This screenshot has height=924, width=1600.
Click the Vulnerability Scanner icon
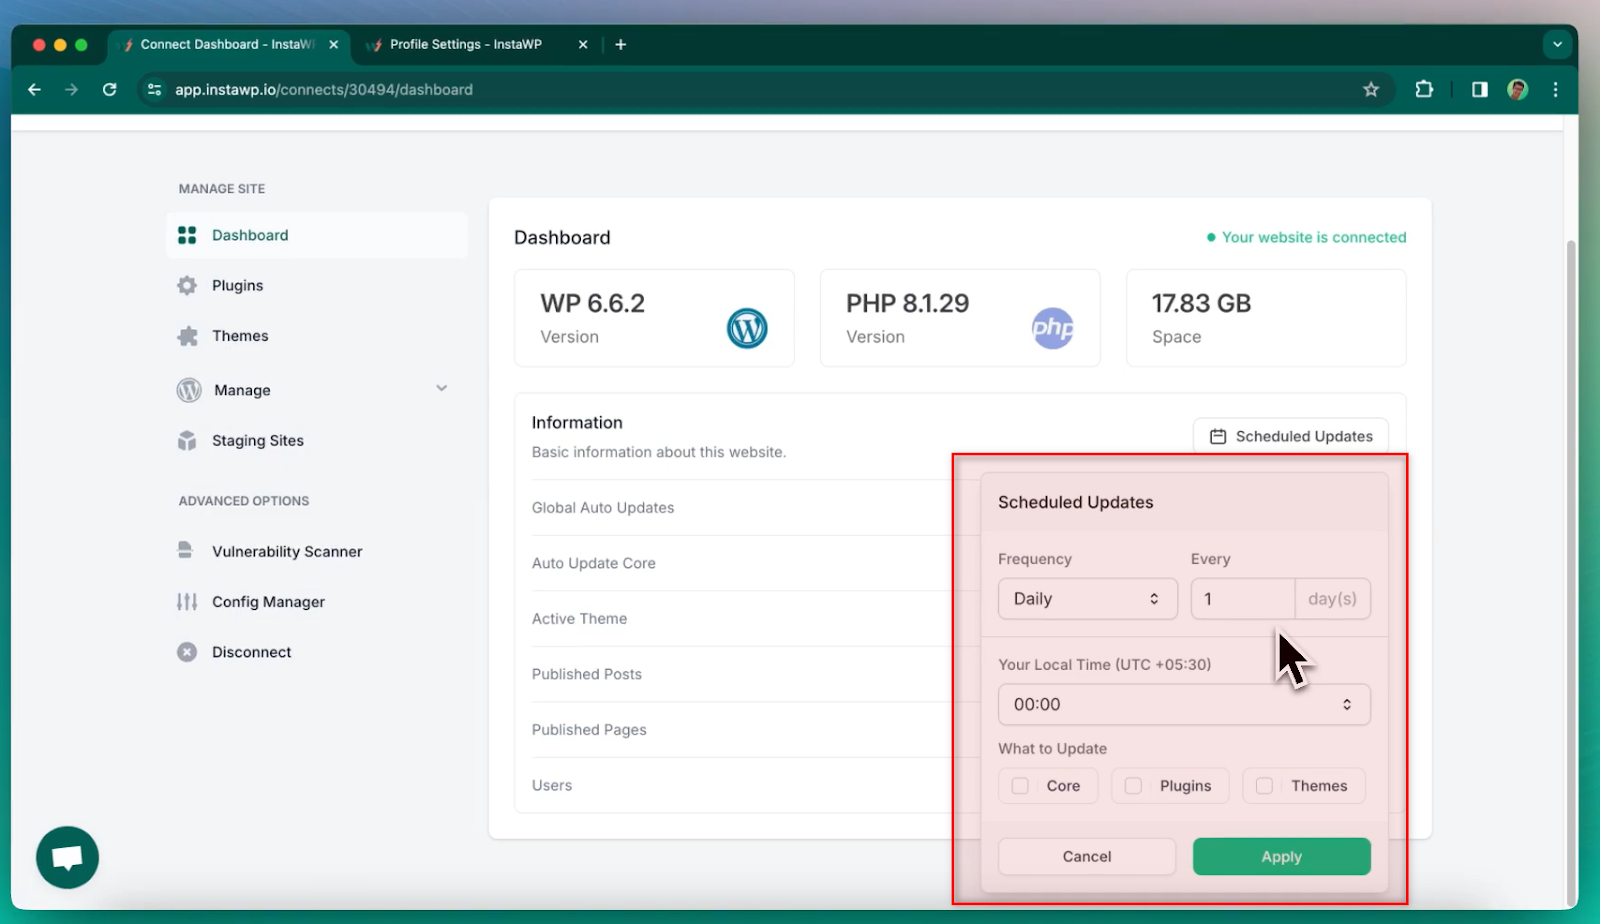tap(185, 550)
